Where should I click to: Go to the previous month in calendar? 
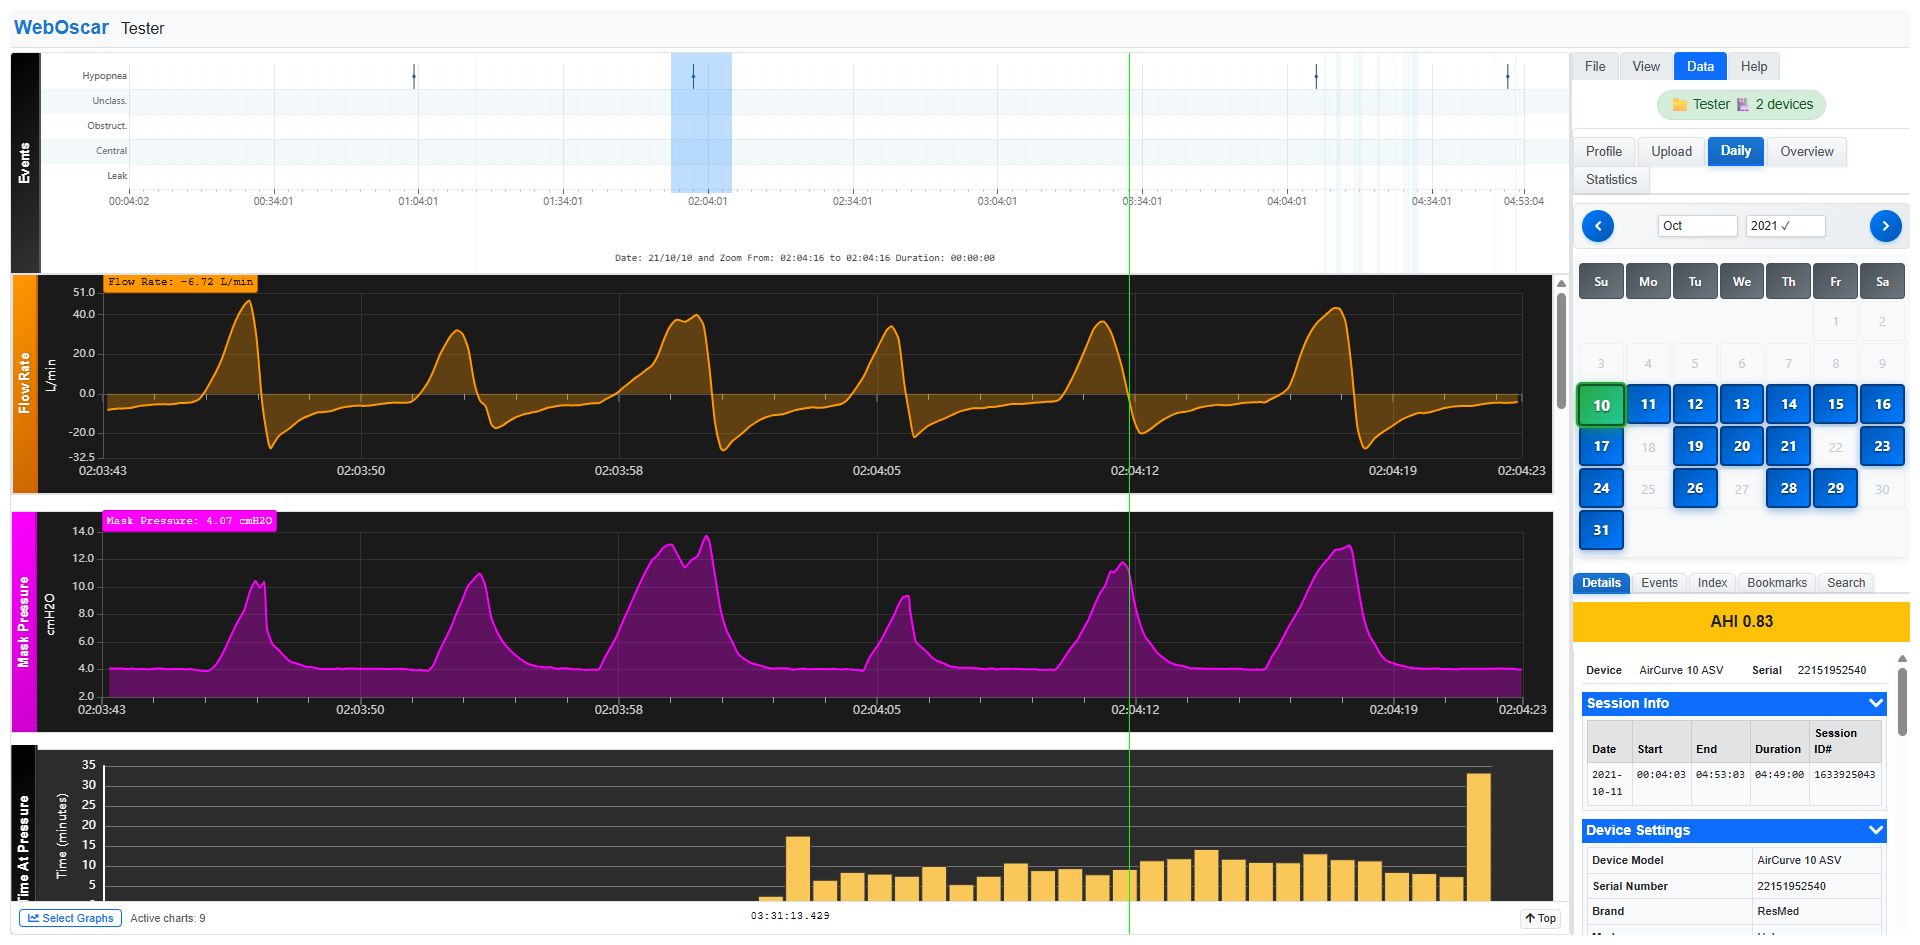click(x=1598, y=226)
